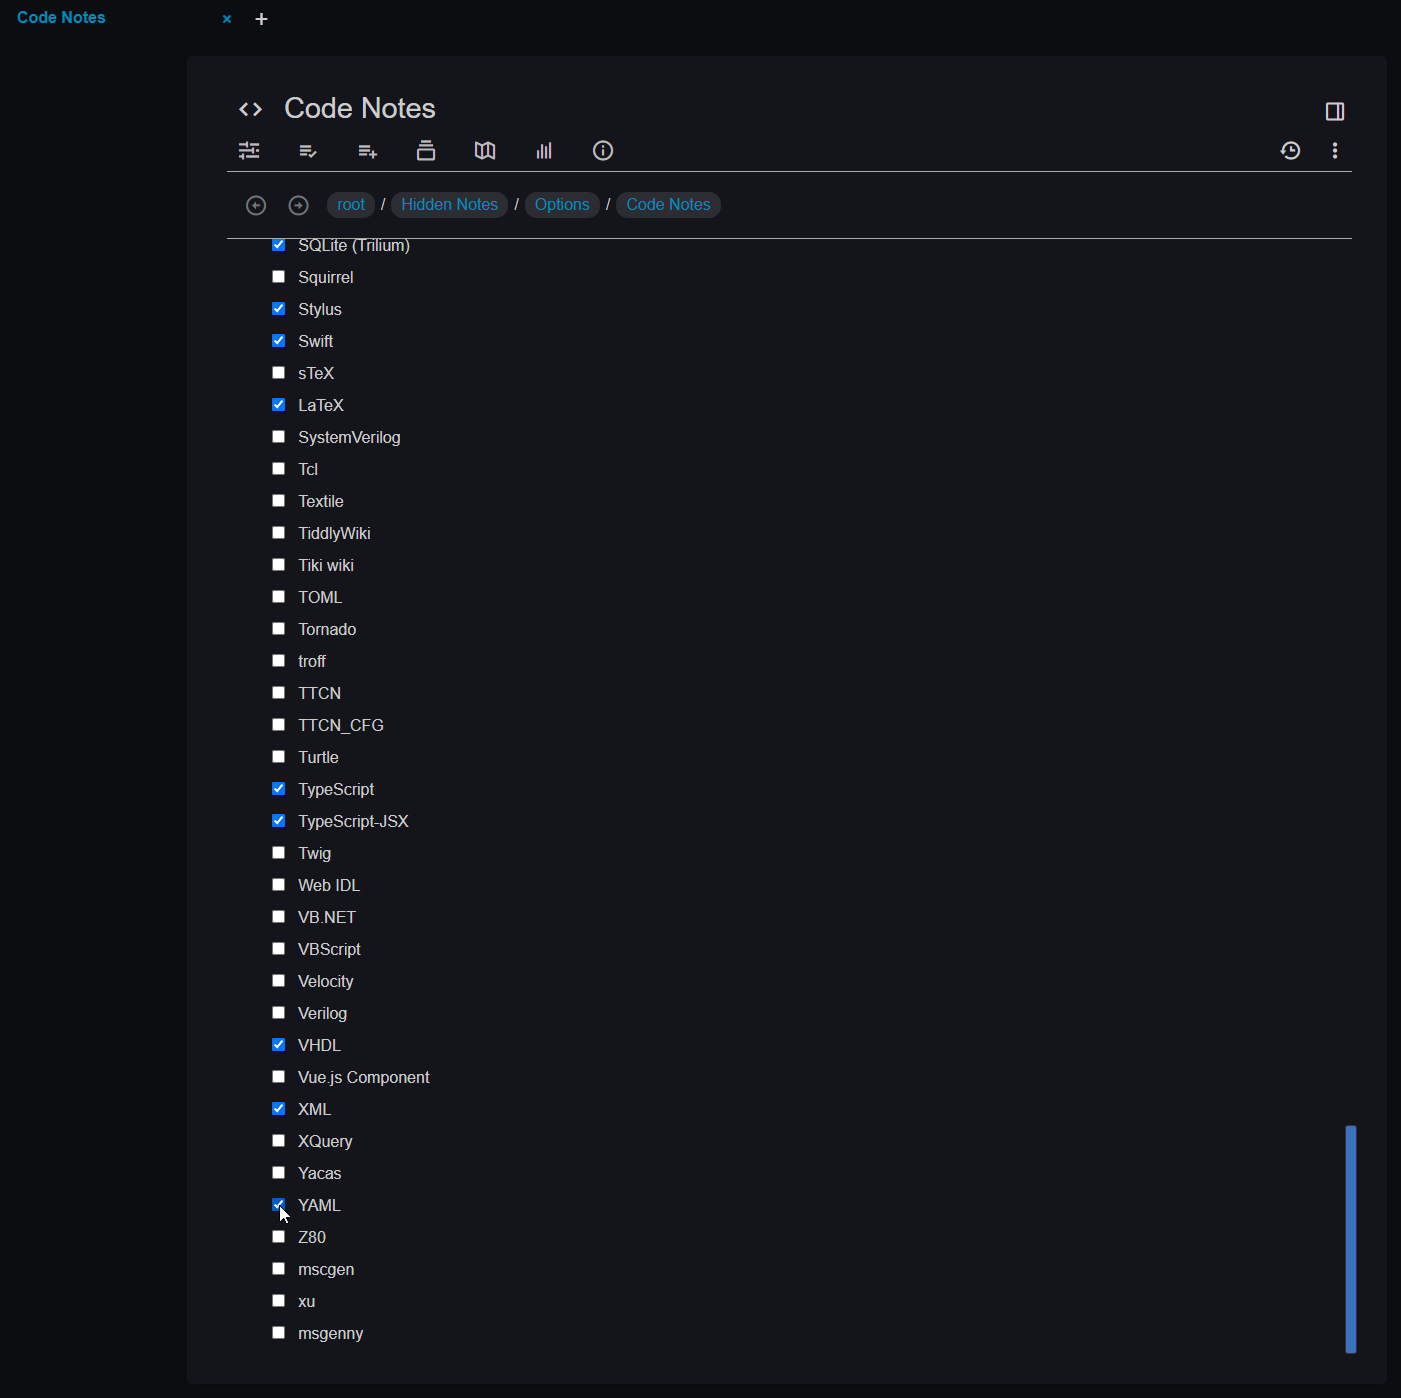Enable the xu checkbox
1401x1398 pixels.
tap(279, 1301)
